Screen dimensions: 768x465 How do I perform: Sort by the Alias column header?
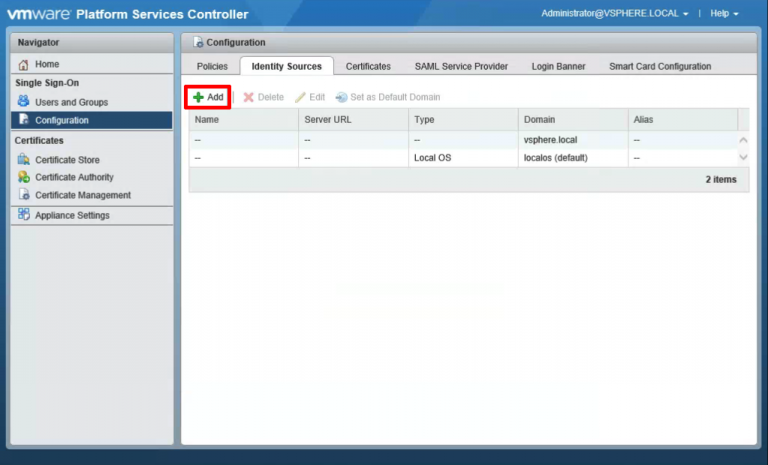click(x=683, y=120)
